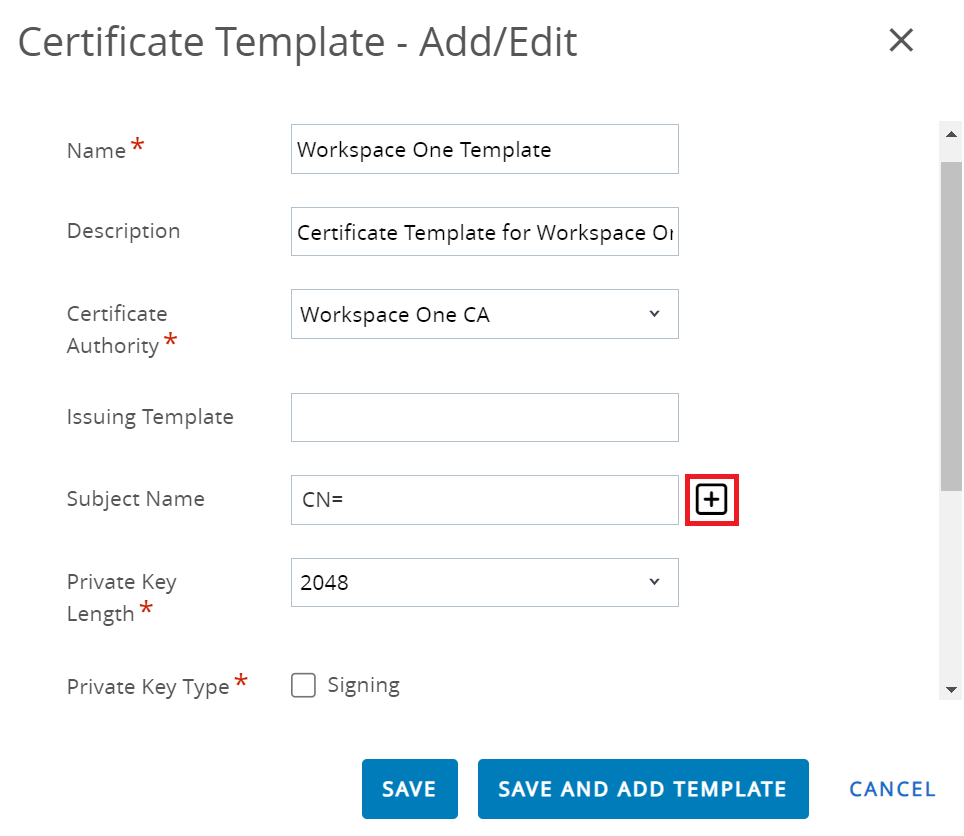The width and height of the screenshot is (964, 836).
Task: Click the Private Key Type label
Action: coord(148,687)
